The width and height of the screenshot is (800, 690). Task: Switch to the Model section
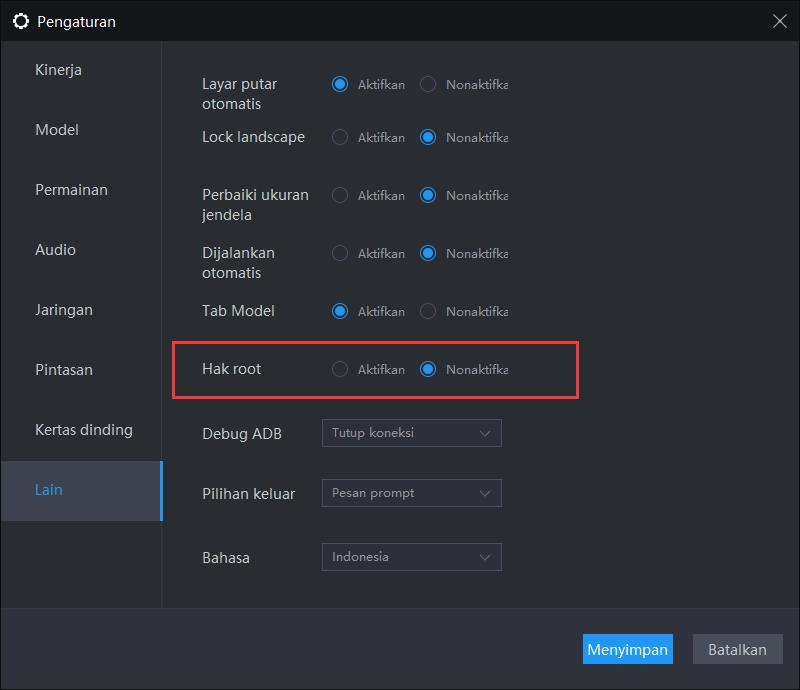(x=58, y=129)
